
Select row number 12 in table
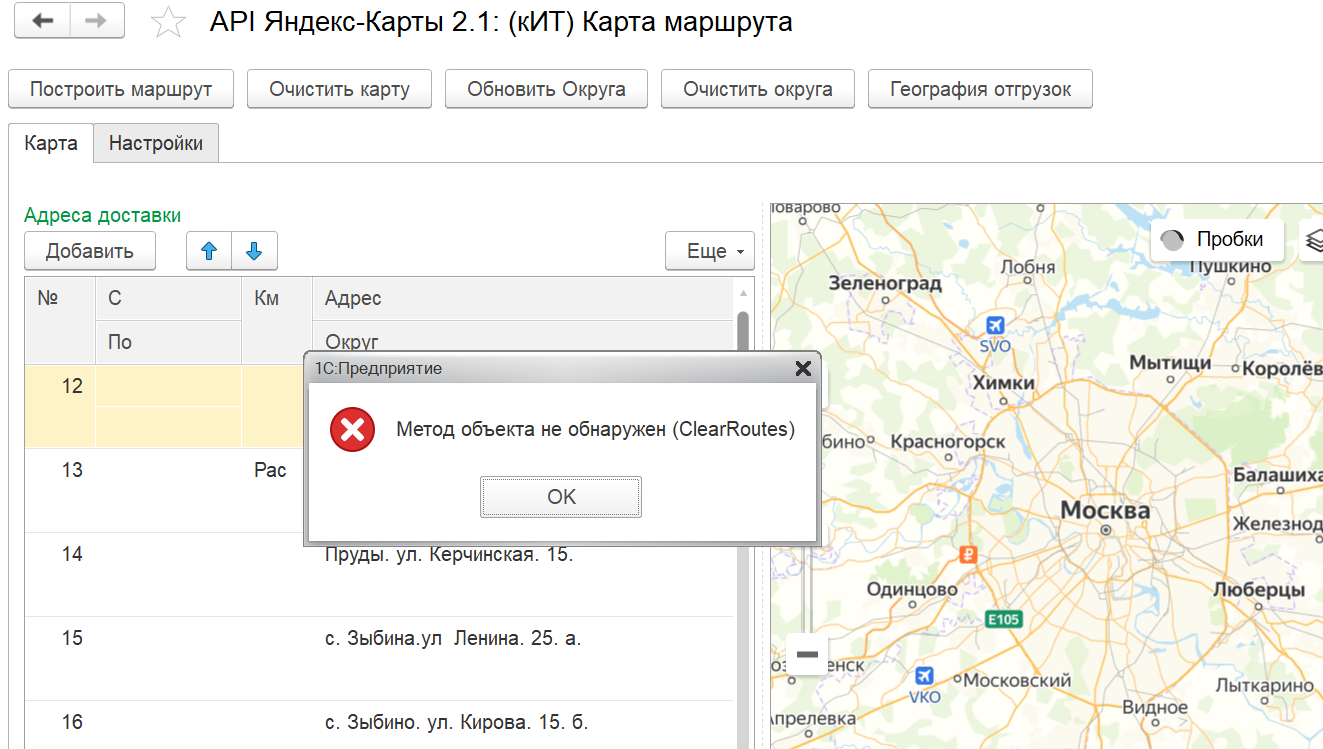72,386
